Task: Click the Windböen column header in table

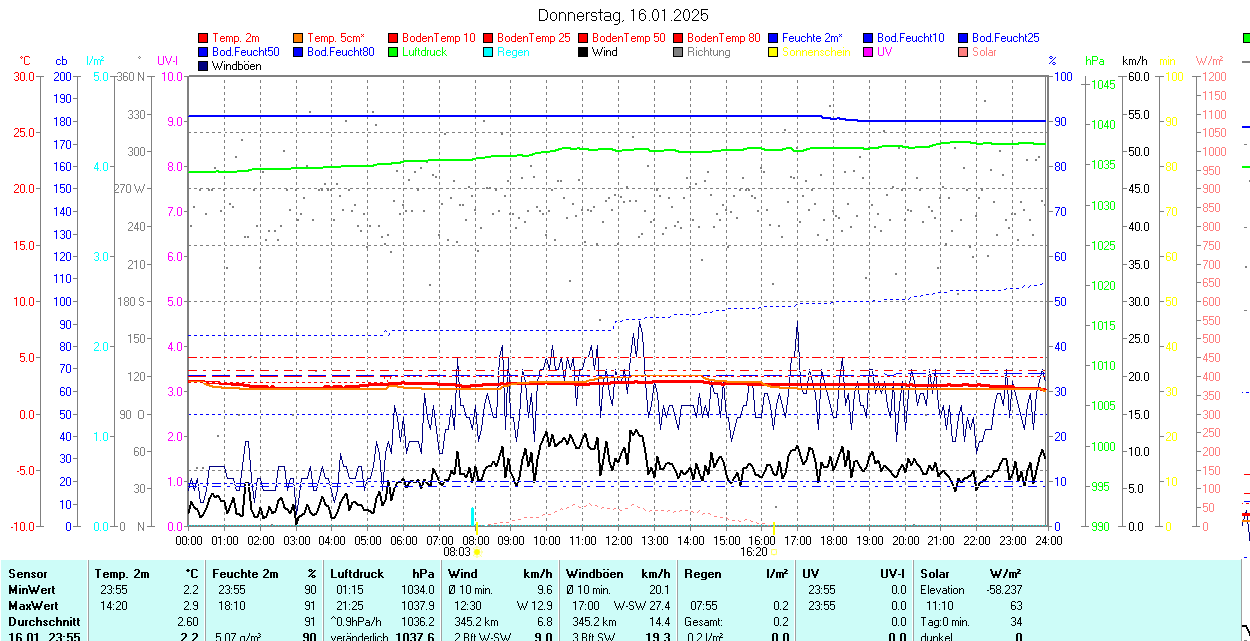Action: [x=594, y=574]
